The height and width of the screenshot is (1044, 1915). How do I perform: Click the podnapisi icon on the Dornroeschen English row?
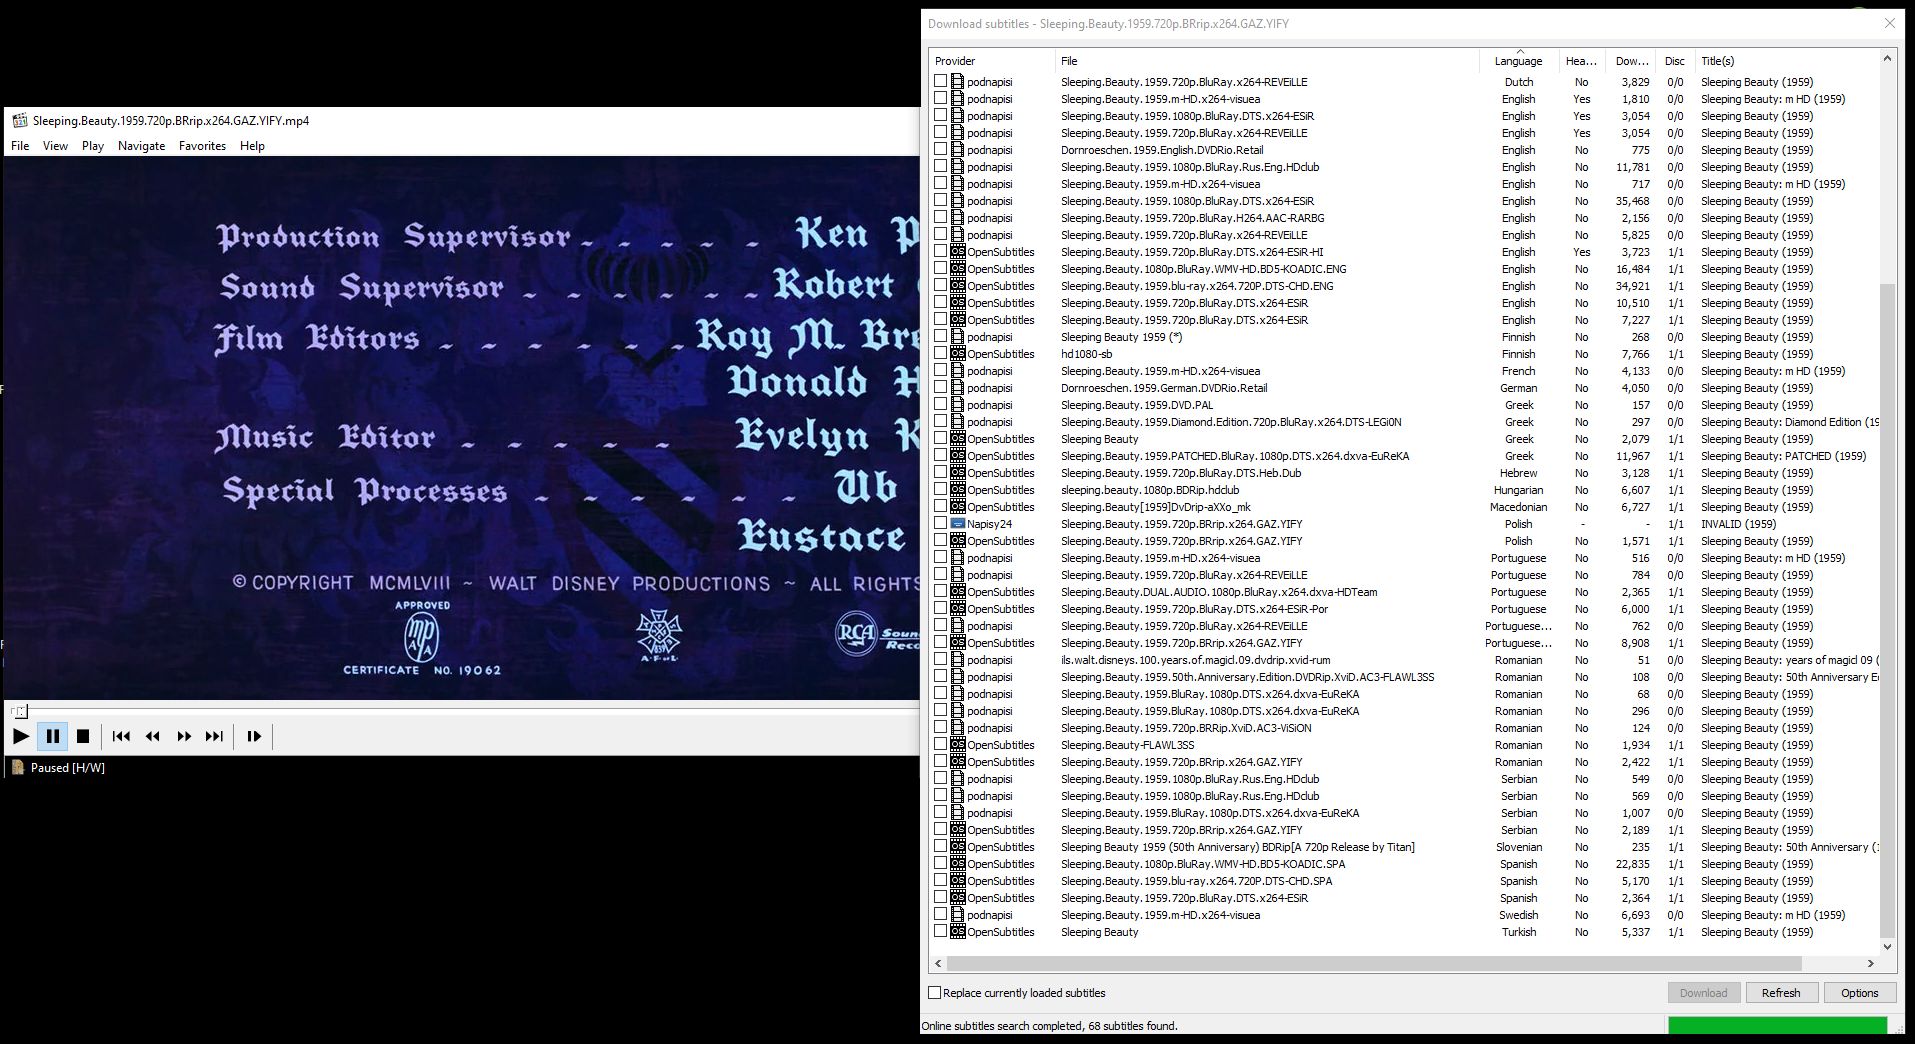point(957,150)
